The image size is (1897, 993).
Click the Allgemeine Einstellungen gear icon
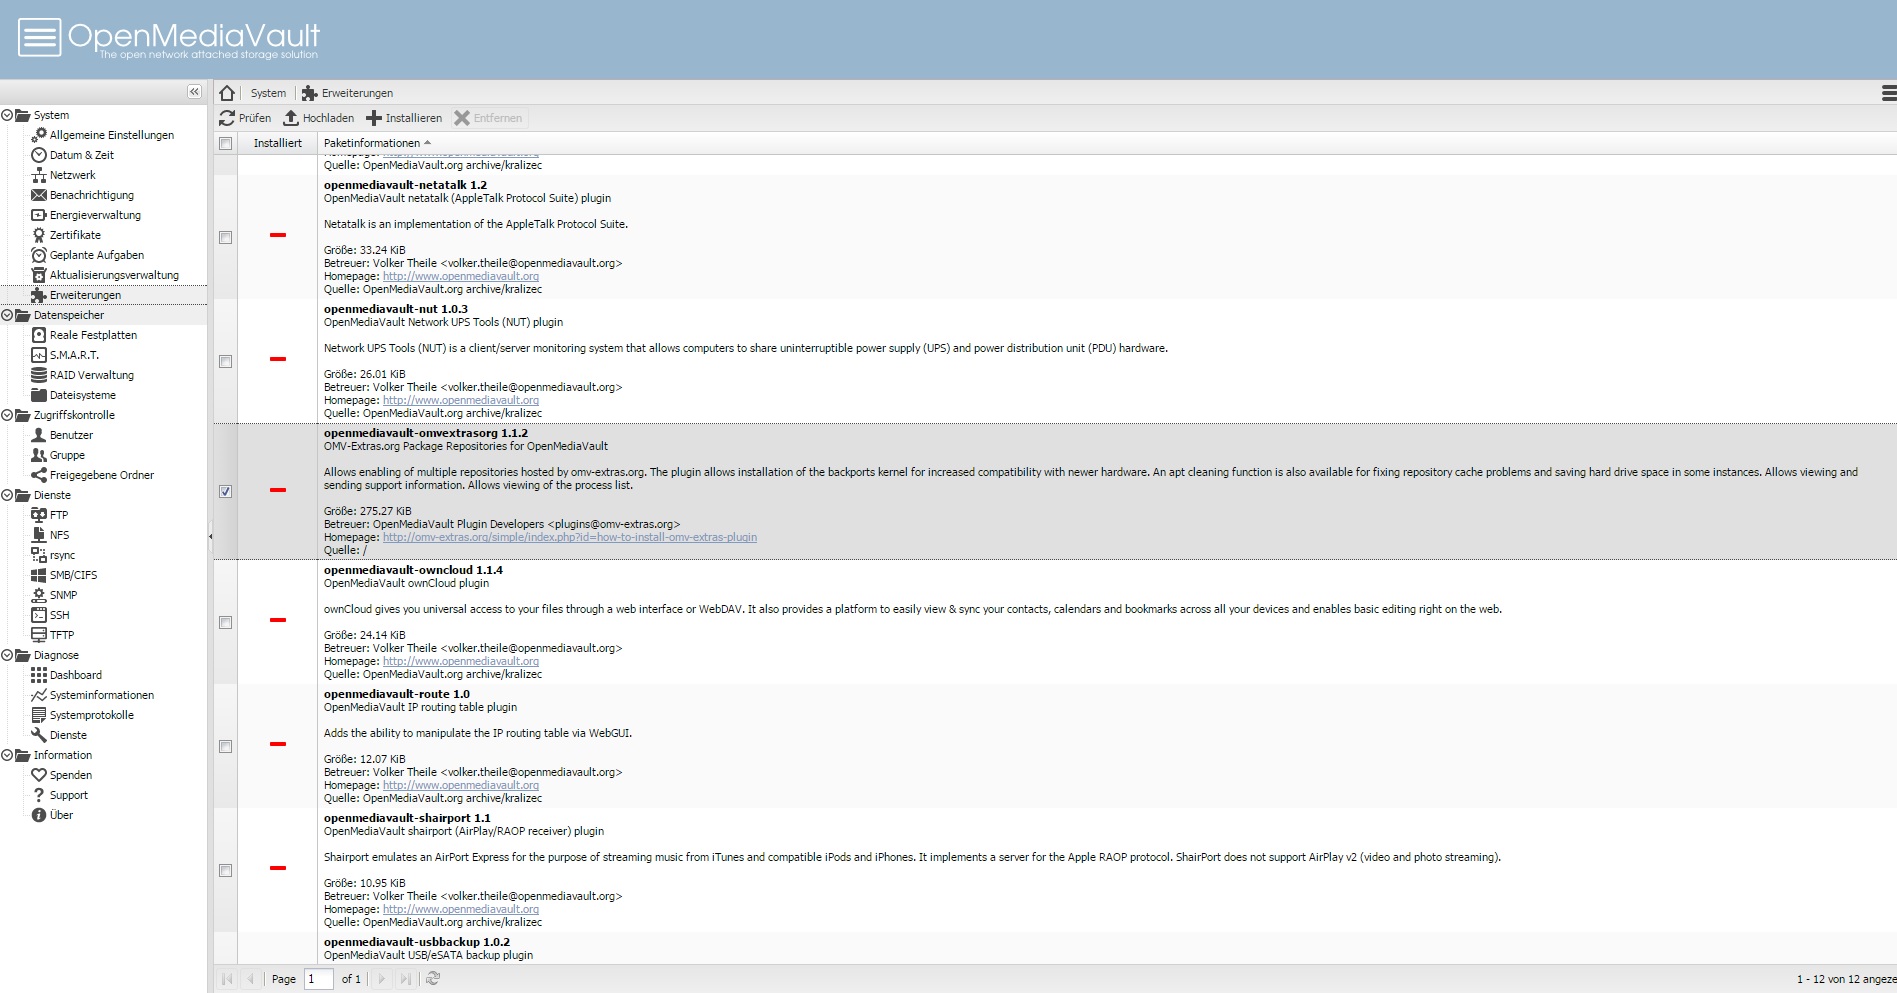[x=39, y=135]
